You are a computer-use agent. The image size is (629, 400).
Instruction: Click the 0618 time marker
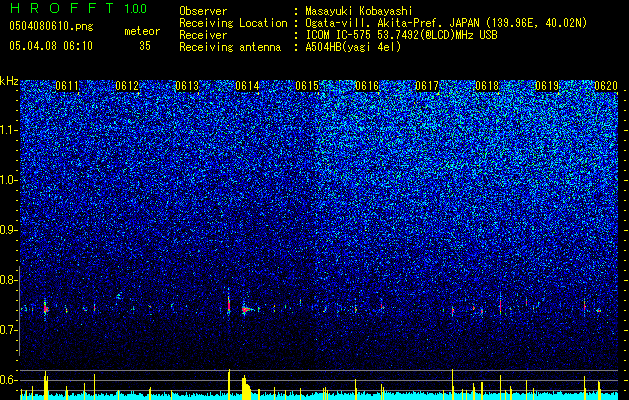click(x=487, y=86)
